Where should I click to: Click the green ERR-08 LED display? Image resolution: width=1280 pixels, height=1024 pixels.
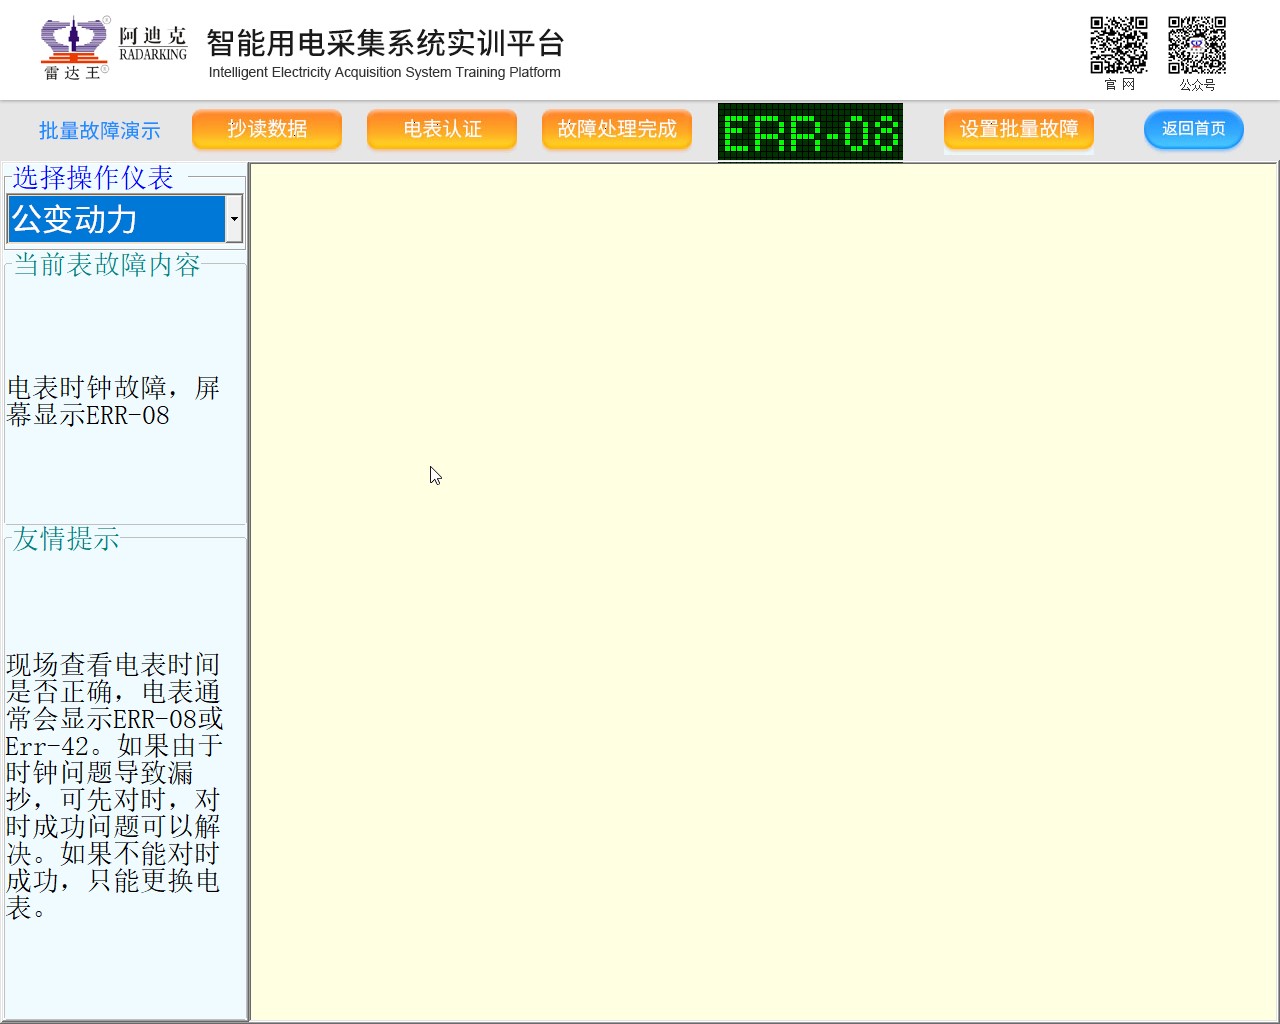tap(810, 132)
